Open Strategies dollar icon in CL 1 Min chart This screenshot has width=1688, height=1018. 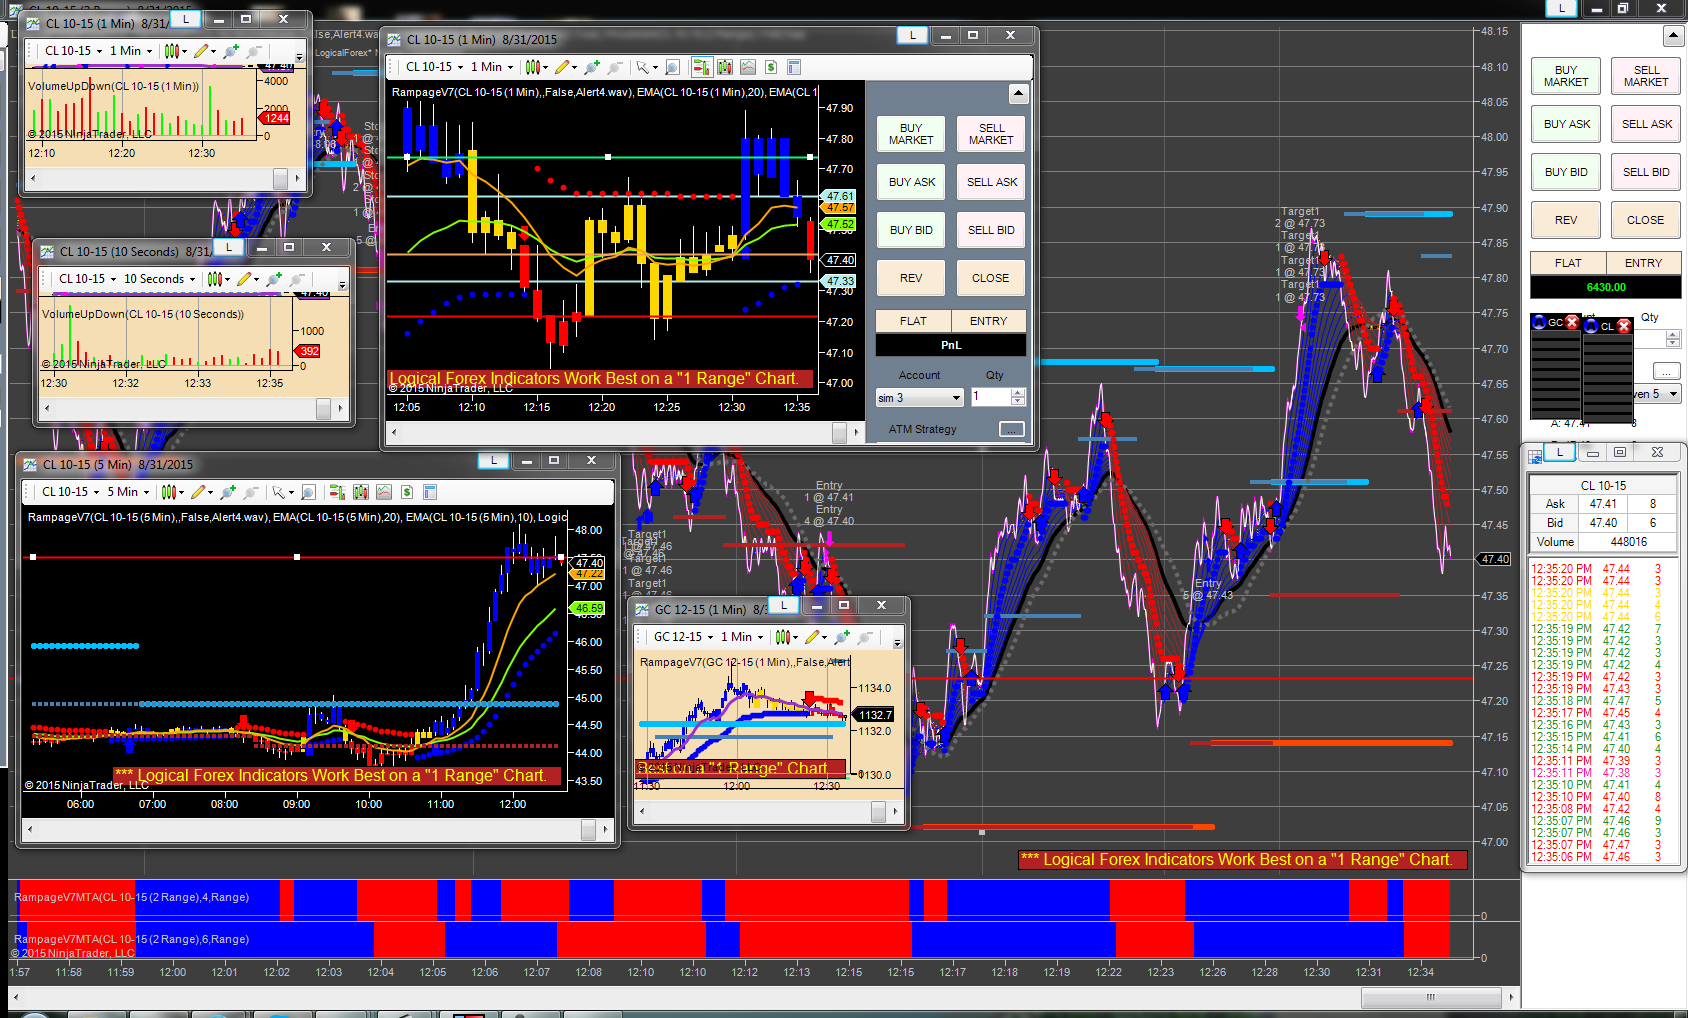(771, 67)
